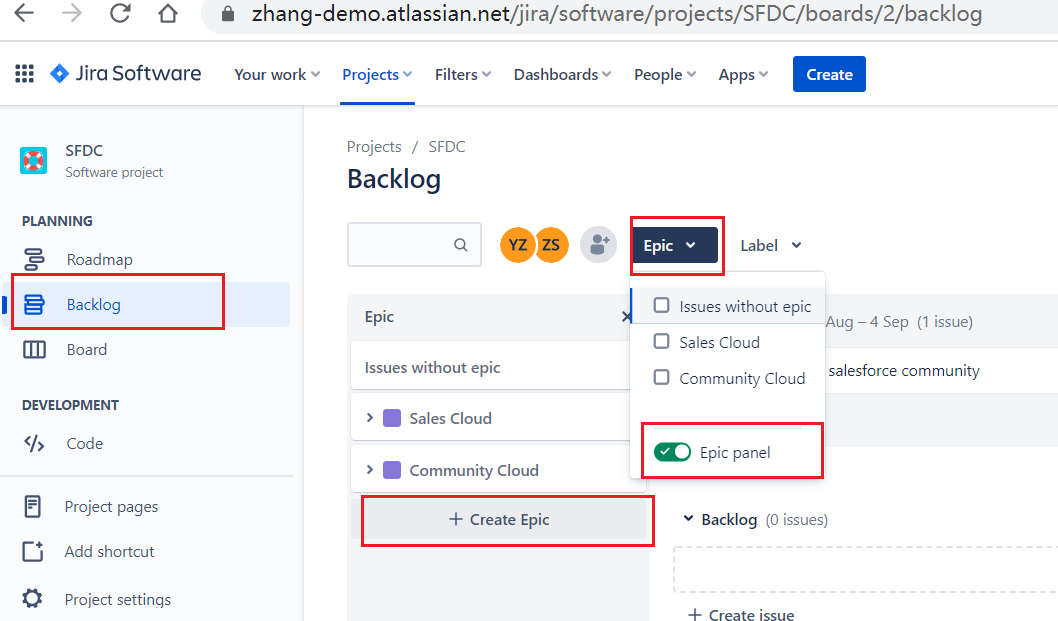Click the padlock site info icon
This screenshot has height=621, width=1058.
tap(228, 14)
